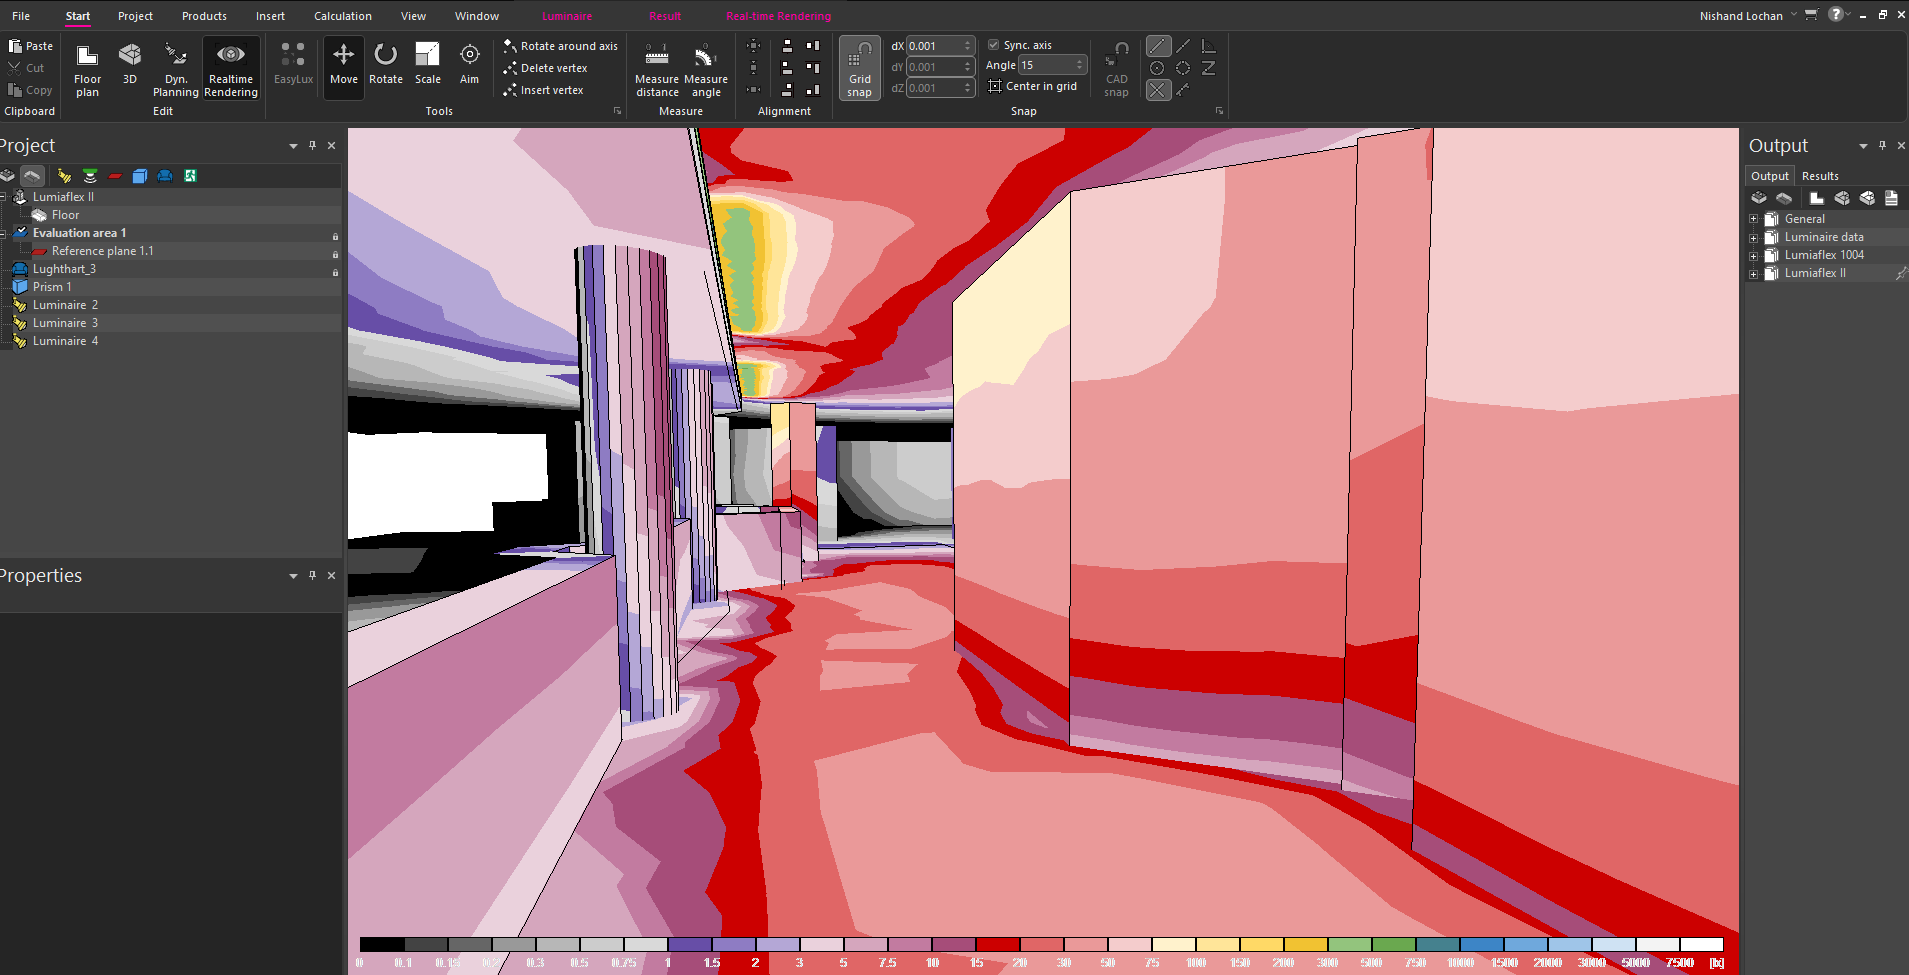Open the Products ribbon tab
Viewport: 1909px width, 975px height.
pos(204,16)
